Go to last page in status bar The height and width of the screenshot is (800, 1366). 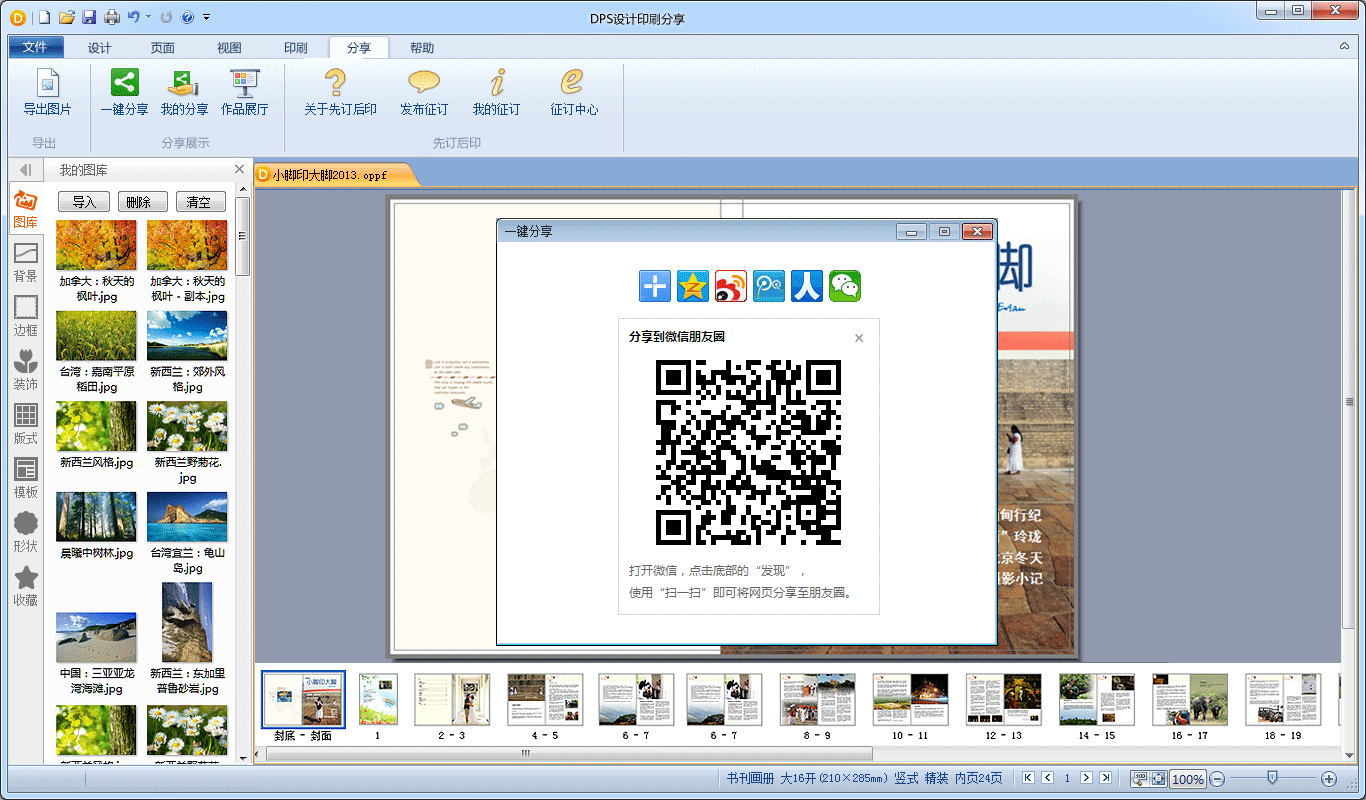click(x=1105, y=778)
